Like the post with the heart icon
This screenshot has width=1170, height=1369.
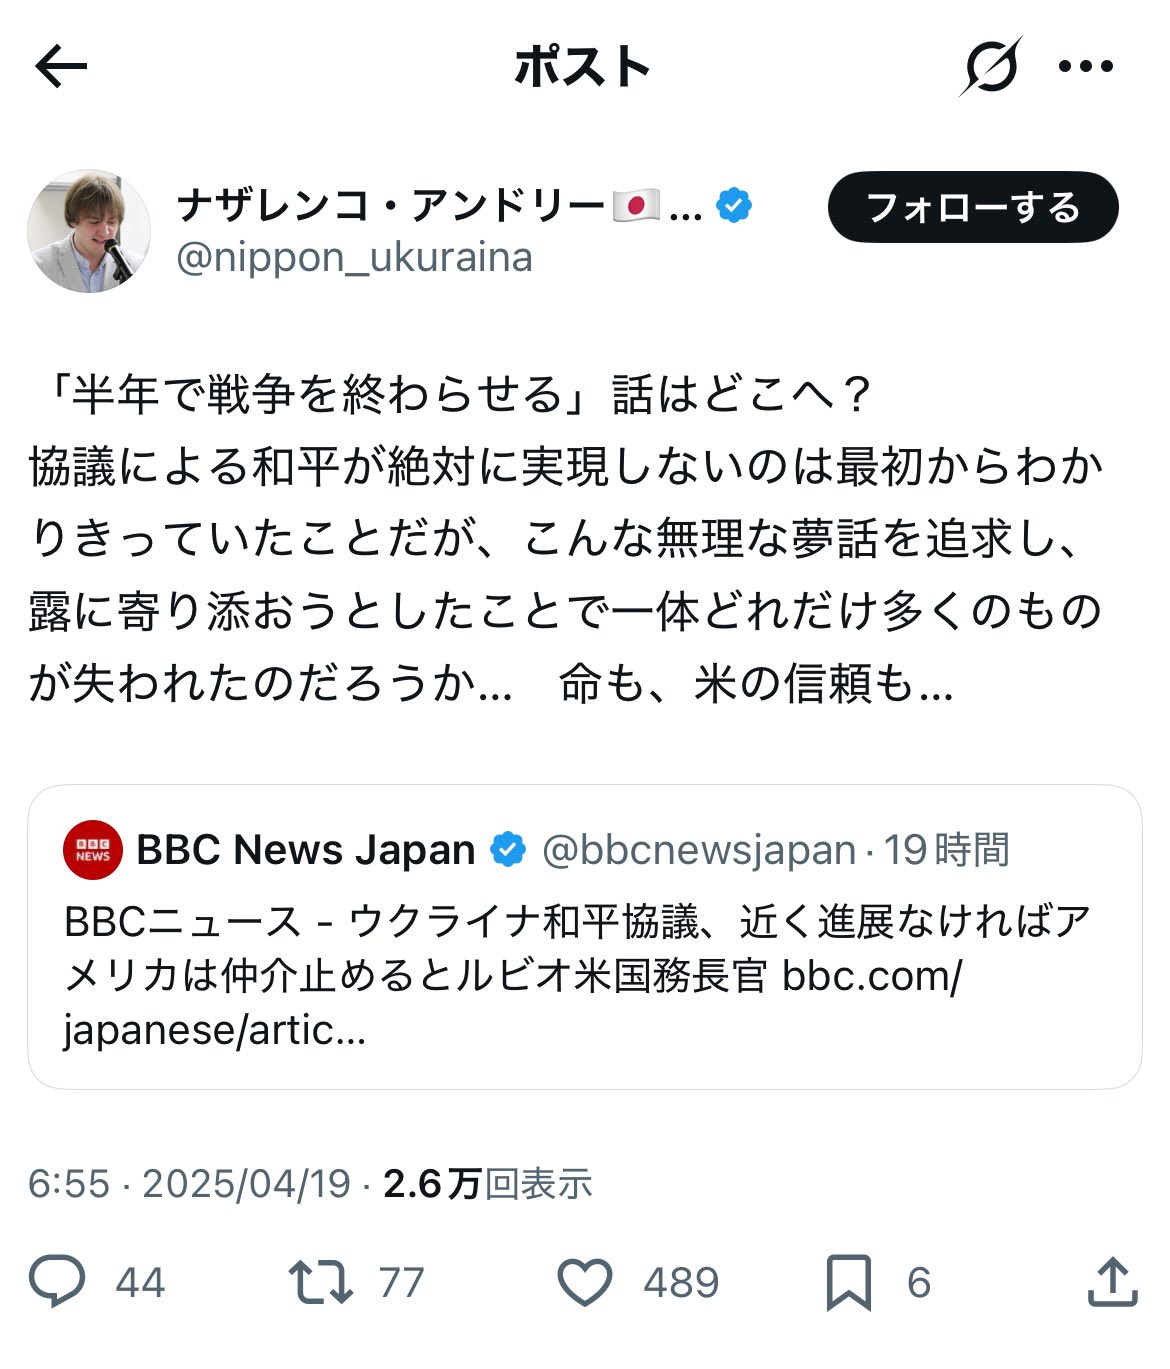click(x=584, y=1282)
